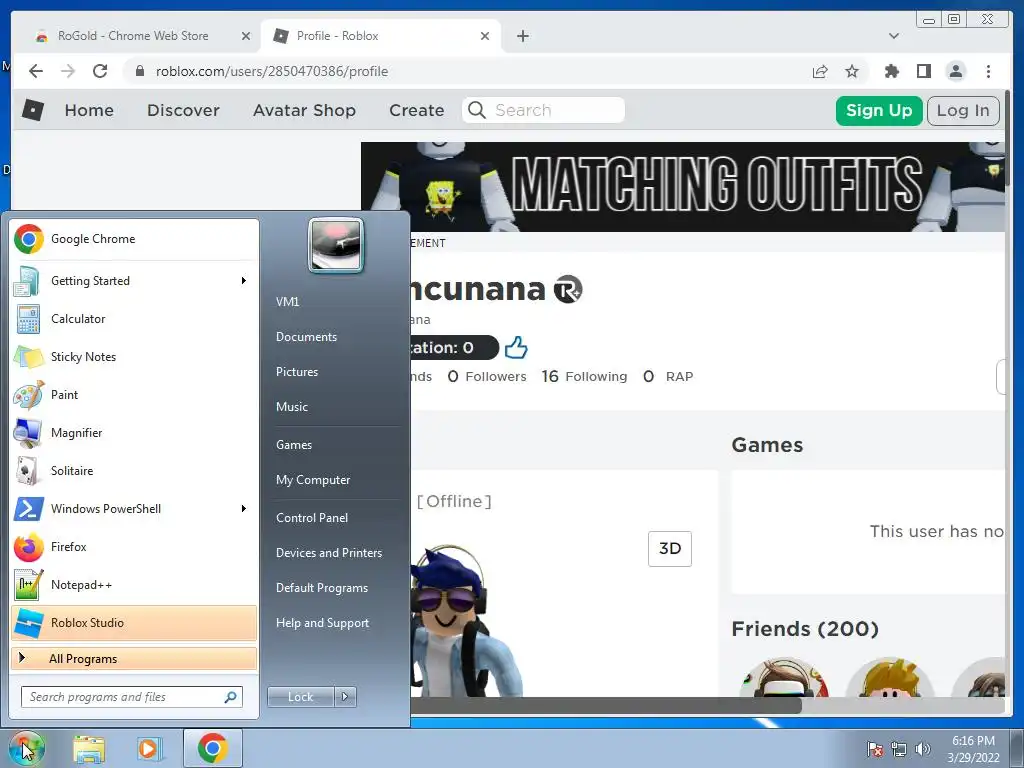Click the reload page icon

click(100, 71)
